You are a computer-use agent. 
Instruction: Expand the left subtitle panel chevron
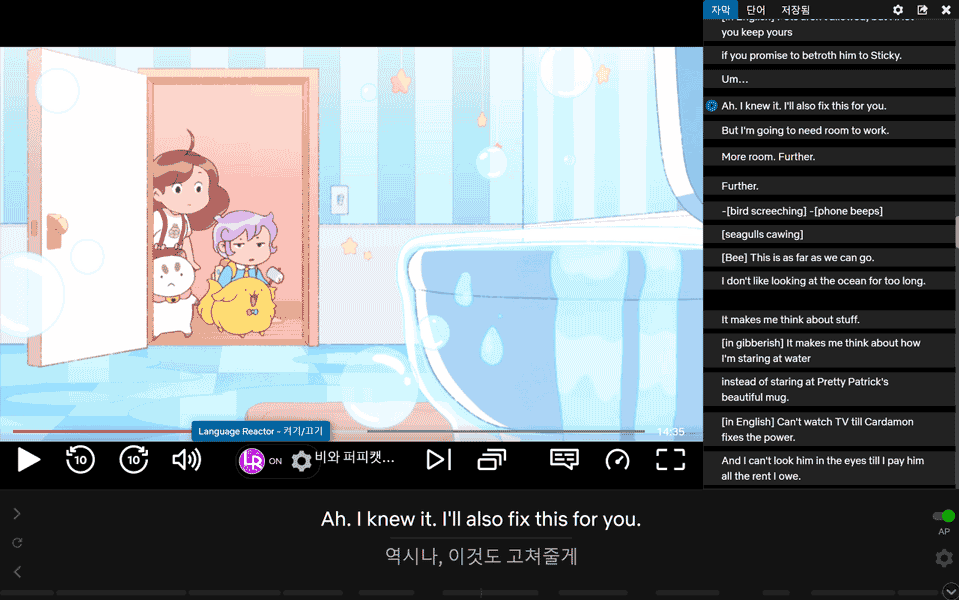[16, 514]
